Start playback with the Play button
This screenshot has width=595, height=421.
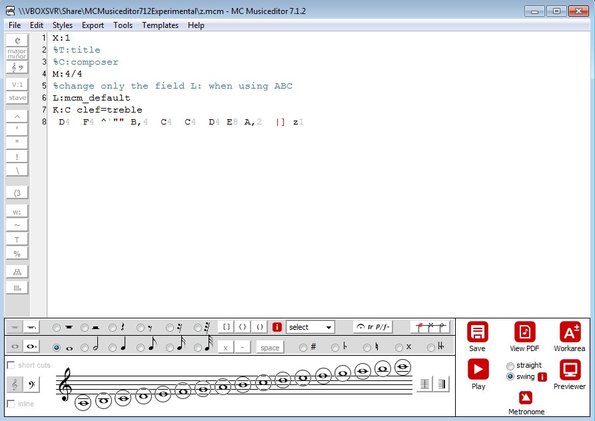click(478, 369)
